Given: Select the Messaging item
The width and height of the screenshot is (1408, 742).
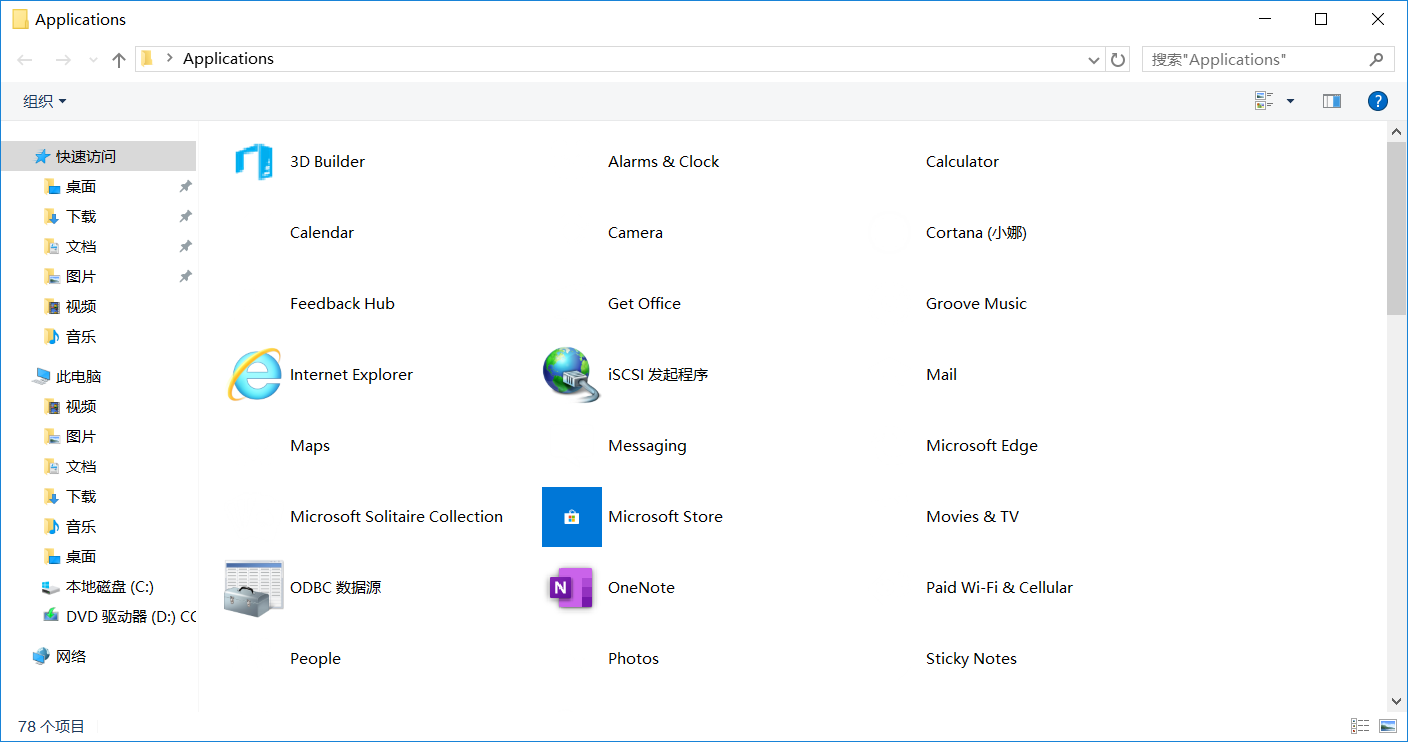Looking at the screenshot, I should click(647, 446).
